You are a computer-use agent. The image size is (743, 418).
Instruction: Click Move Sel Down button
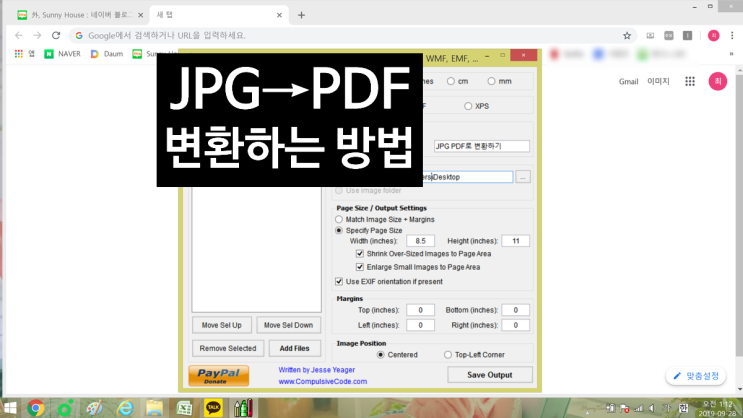pyautogui.click(x=288, y=325)
